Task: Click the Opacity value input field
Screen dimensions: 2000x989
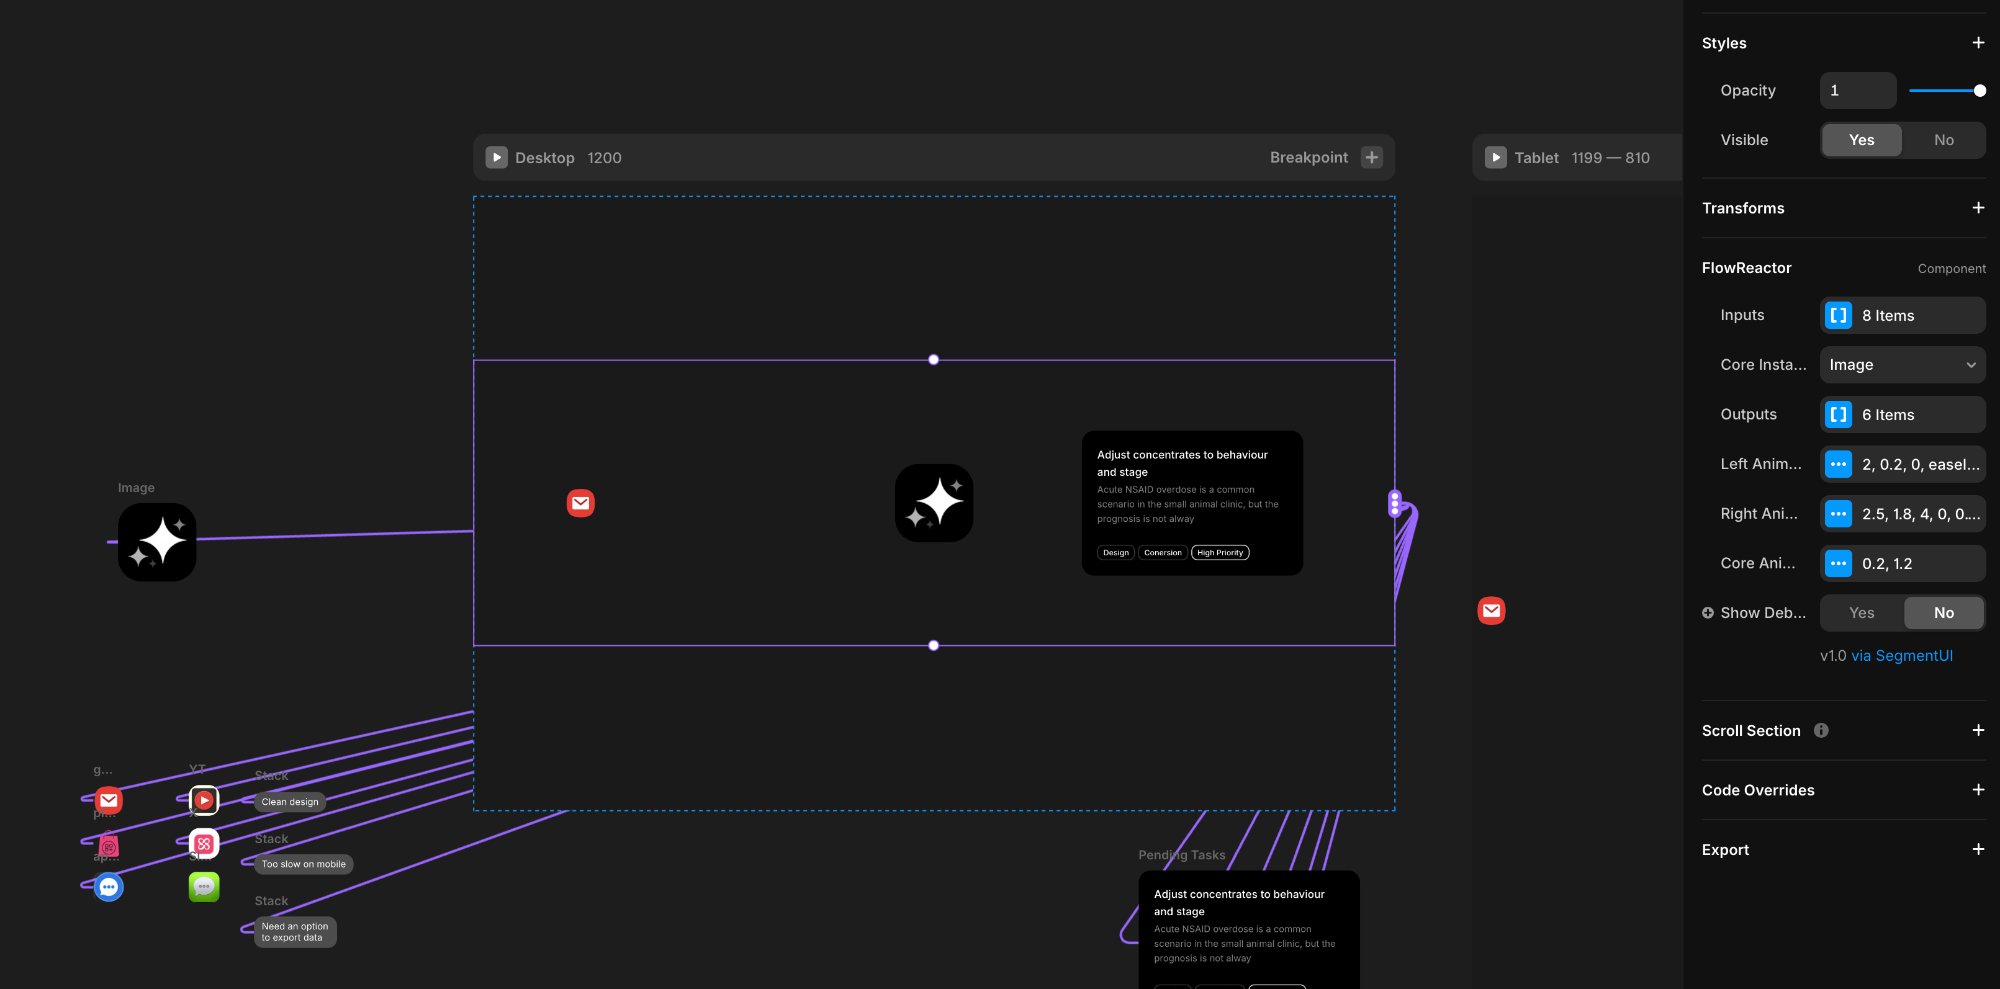Action: click(1857, 91)
